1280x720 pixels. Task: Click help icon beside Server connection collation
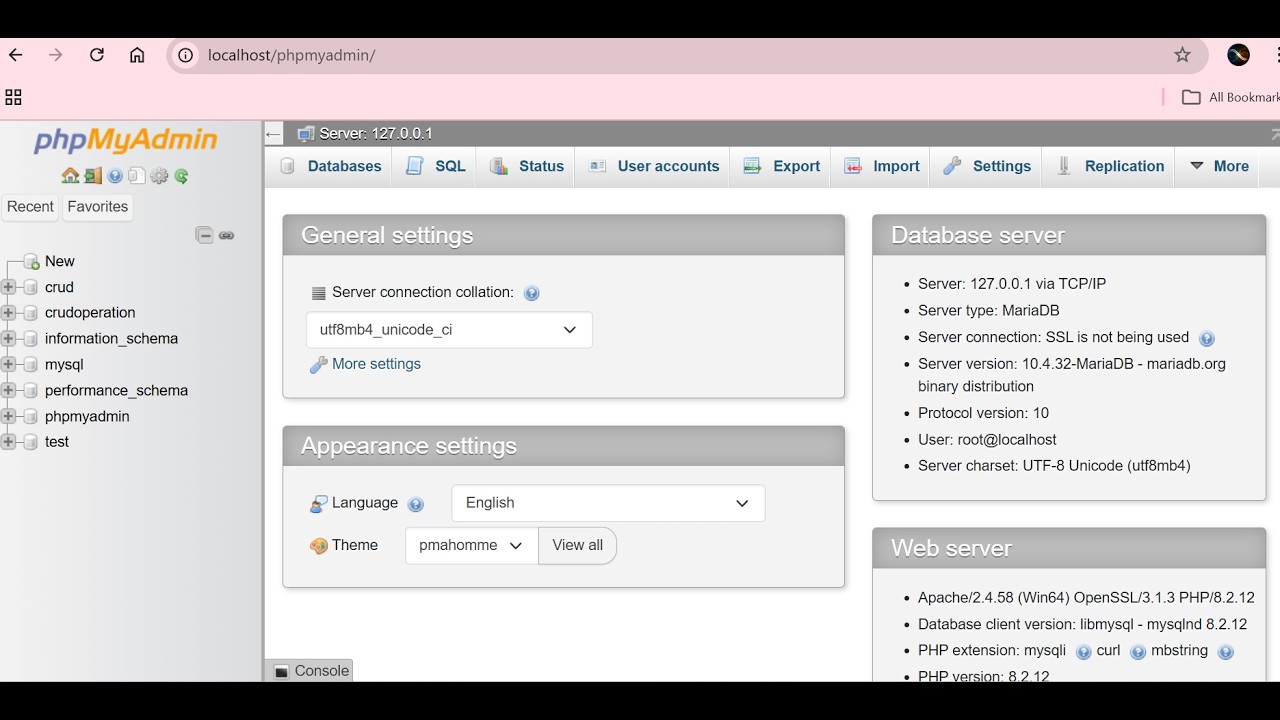click(532, 293)
